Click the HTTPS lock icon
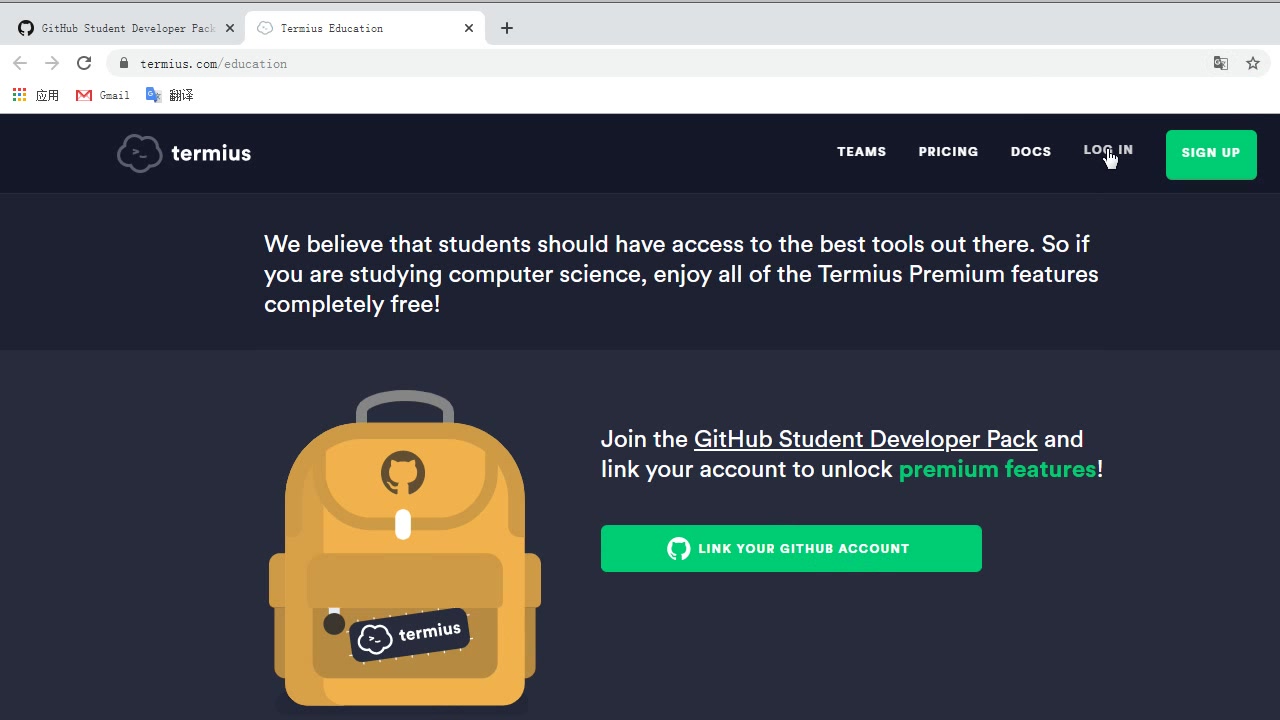Screen dimensions: 1280x720 pyautogui.click(x=123, y=62)
